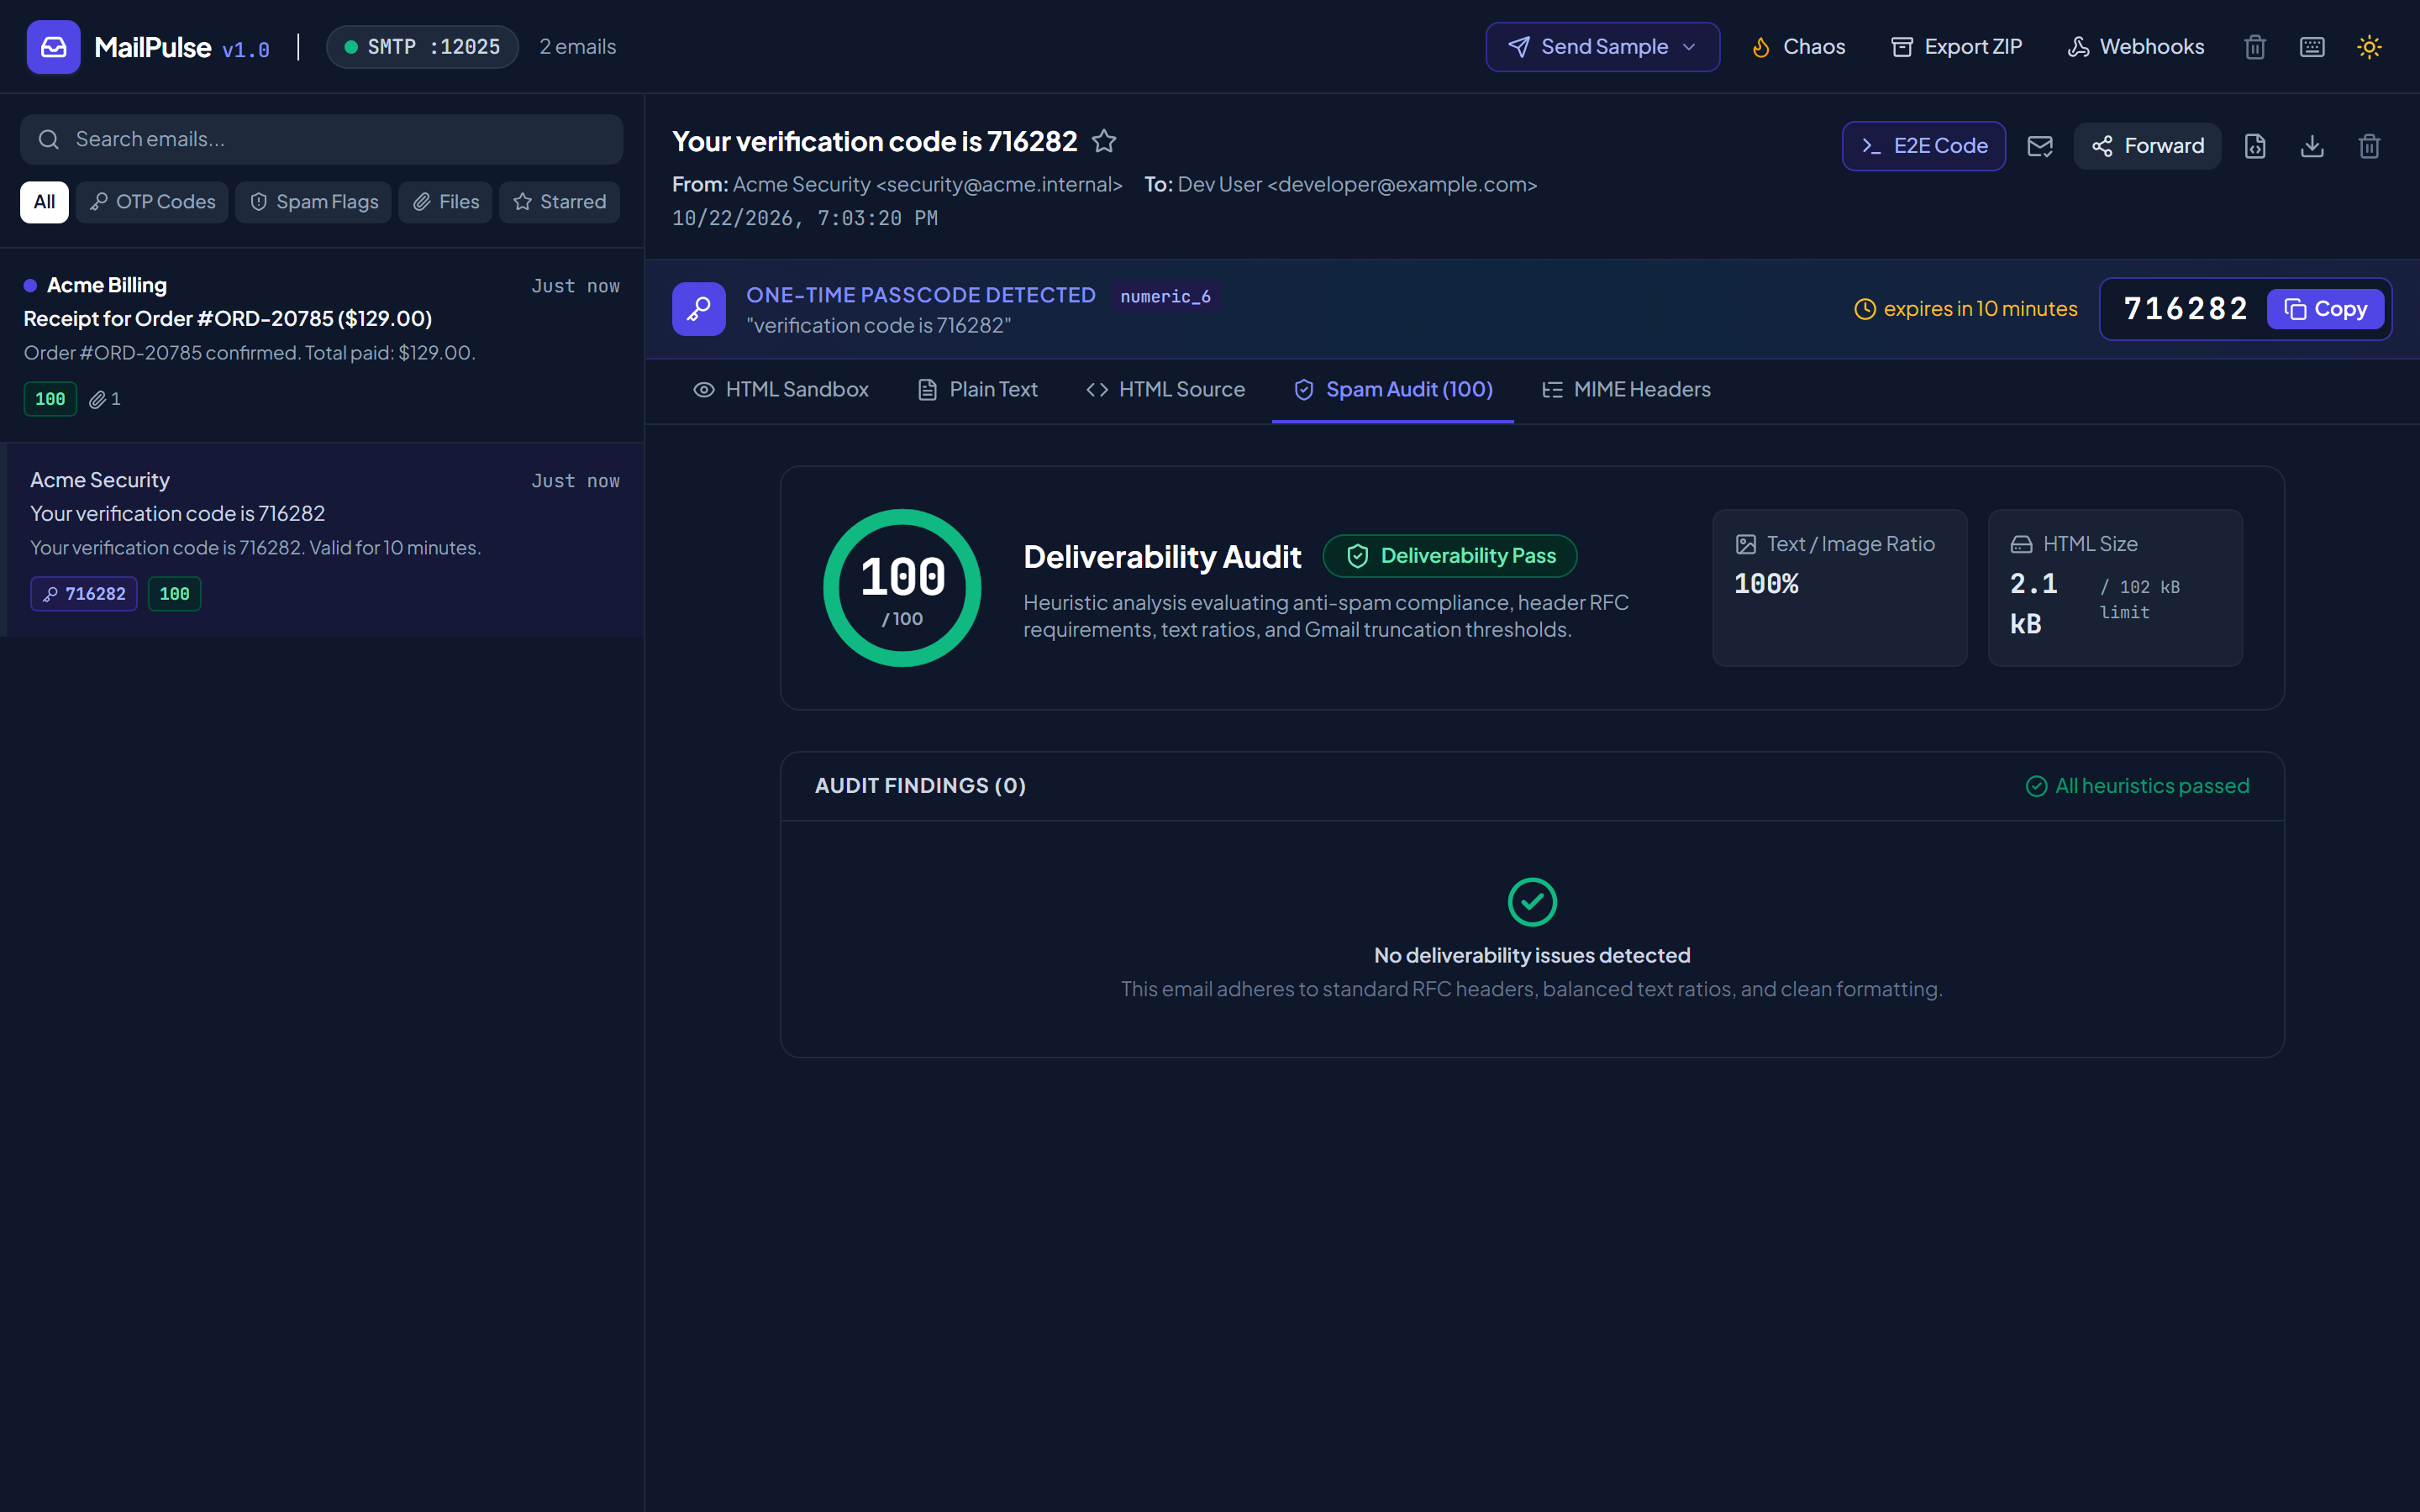Open the Send Sample dropdown
The image size is (2420, 1512).
tap(1602, 47)
